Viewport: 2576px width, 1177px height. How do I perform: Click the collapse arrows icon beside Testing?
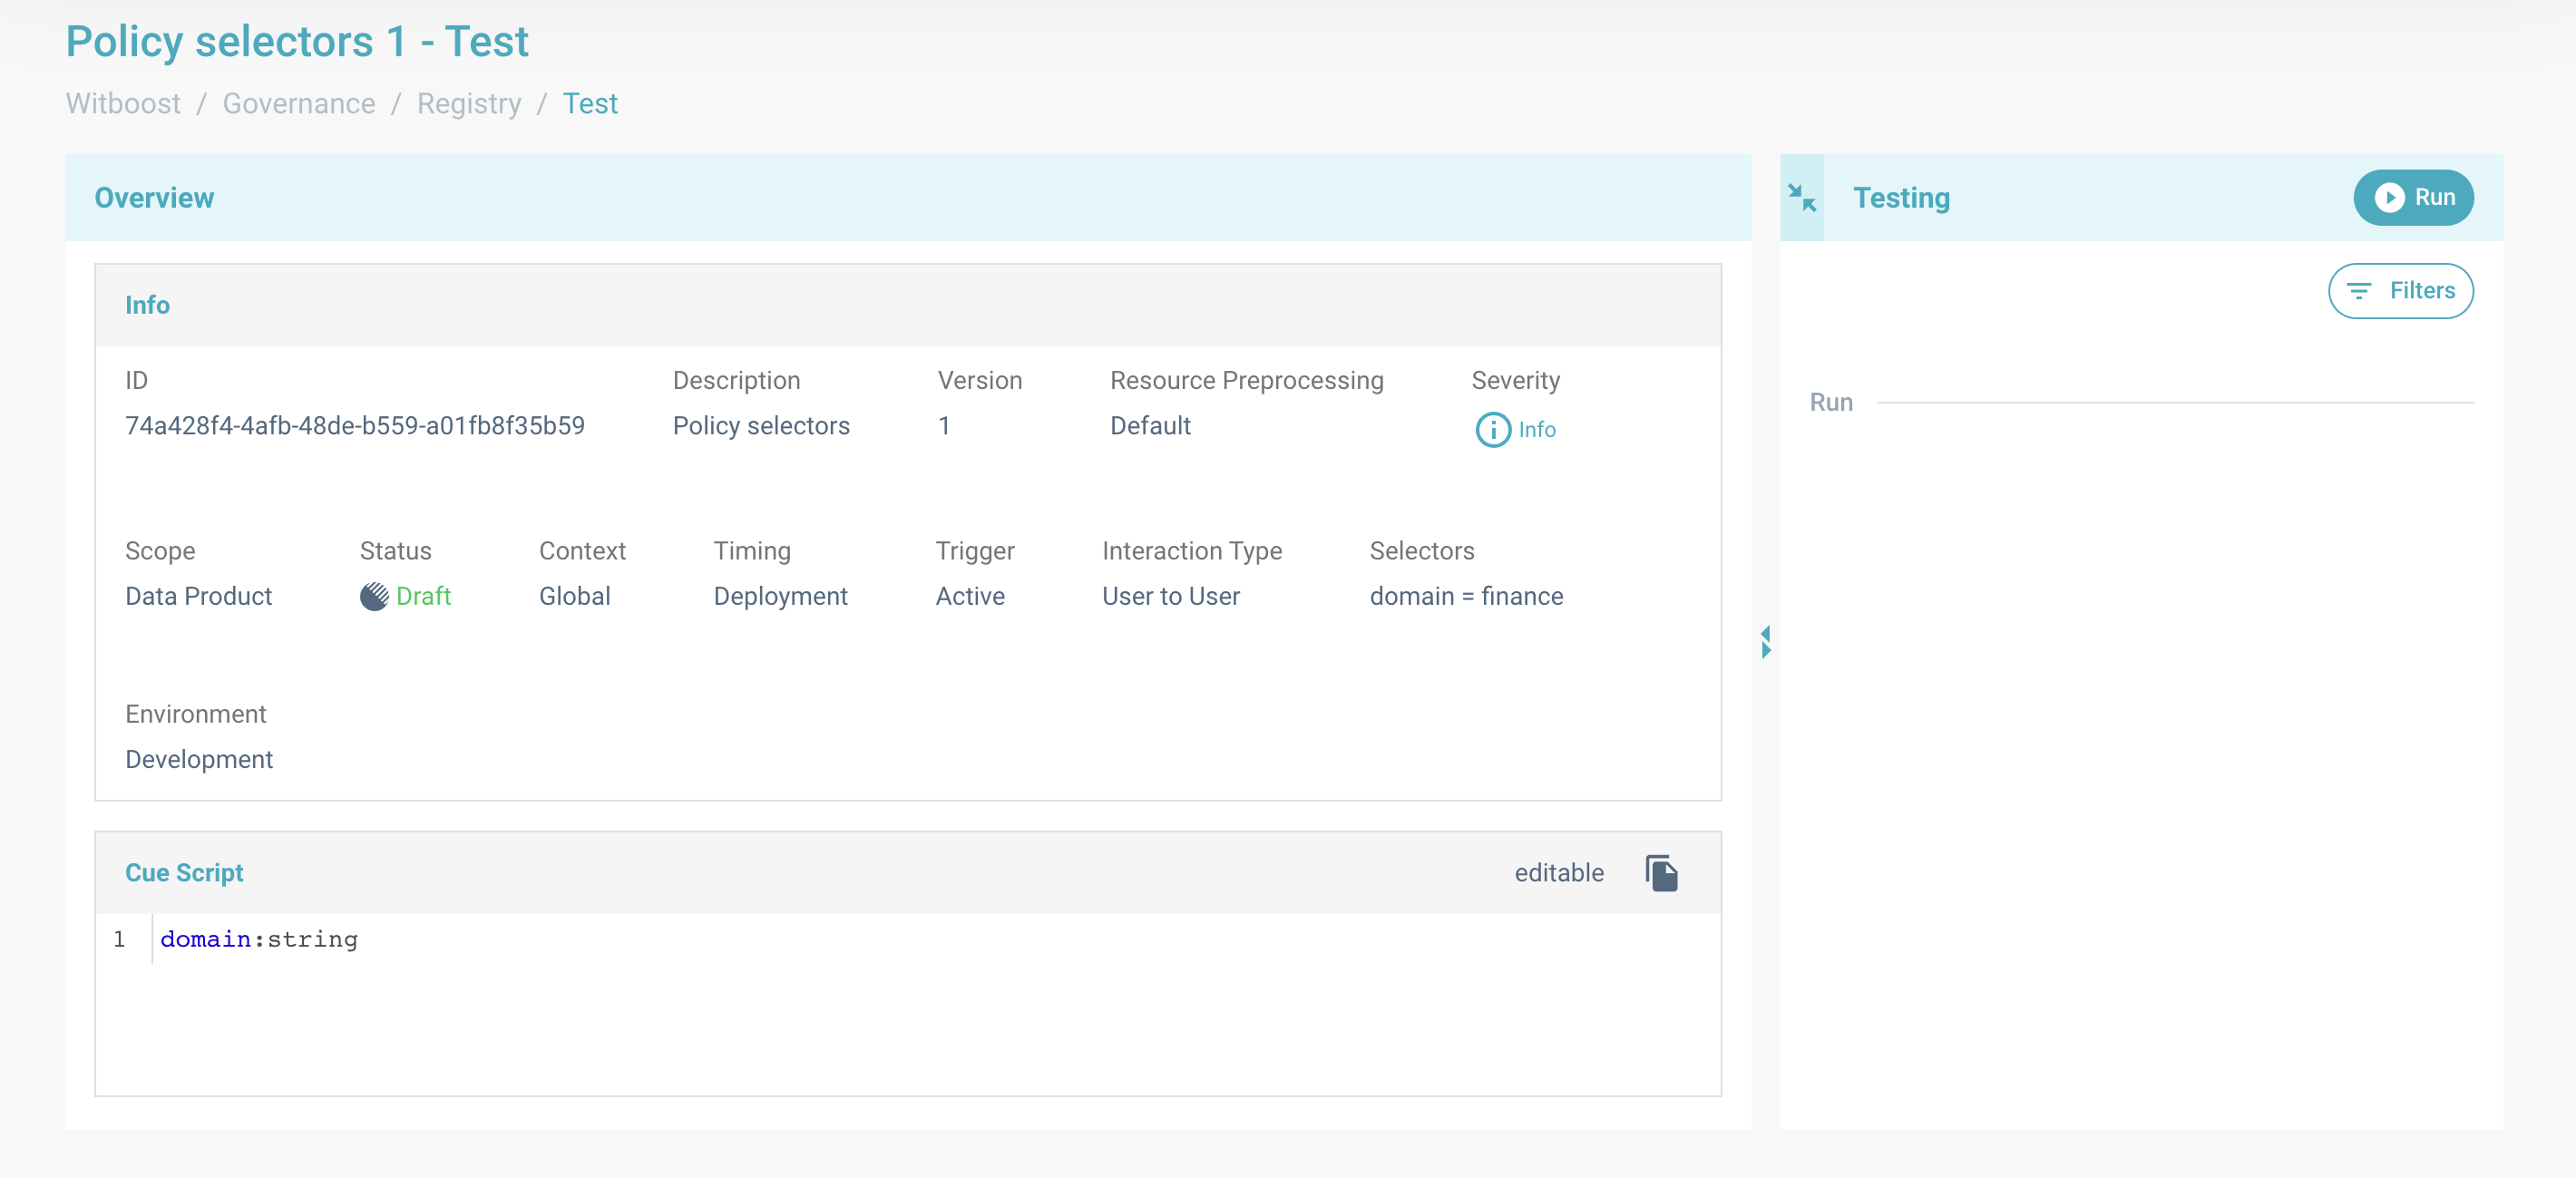point(1802,198)
